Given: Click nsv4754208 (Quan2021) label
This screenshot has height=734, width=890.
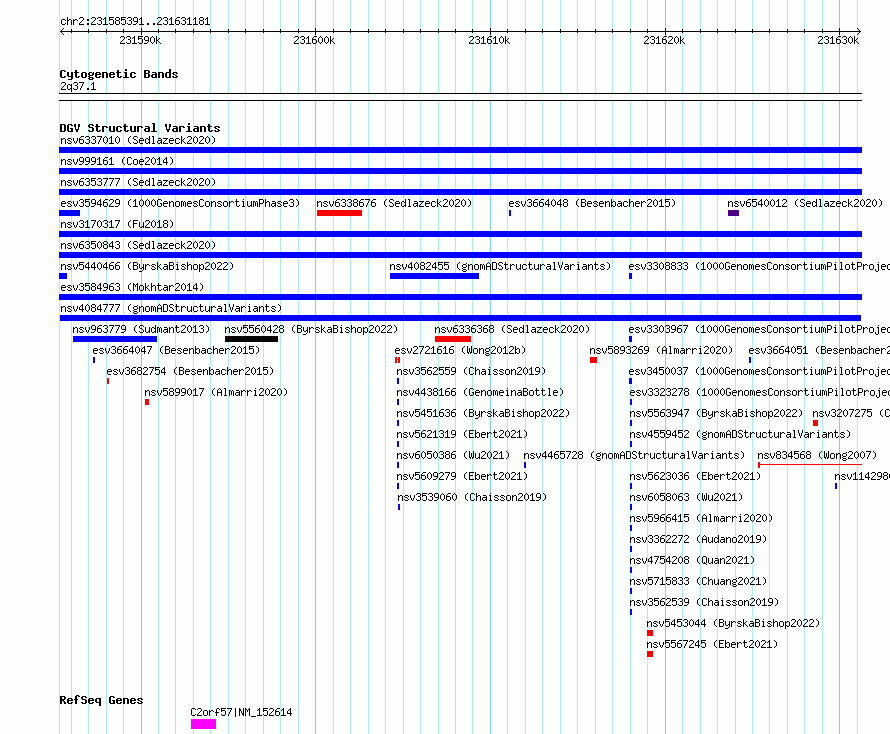Looking at the screenshot, I should (692, 560).
